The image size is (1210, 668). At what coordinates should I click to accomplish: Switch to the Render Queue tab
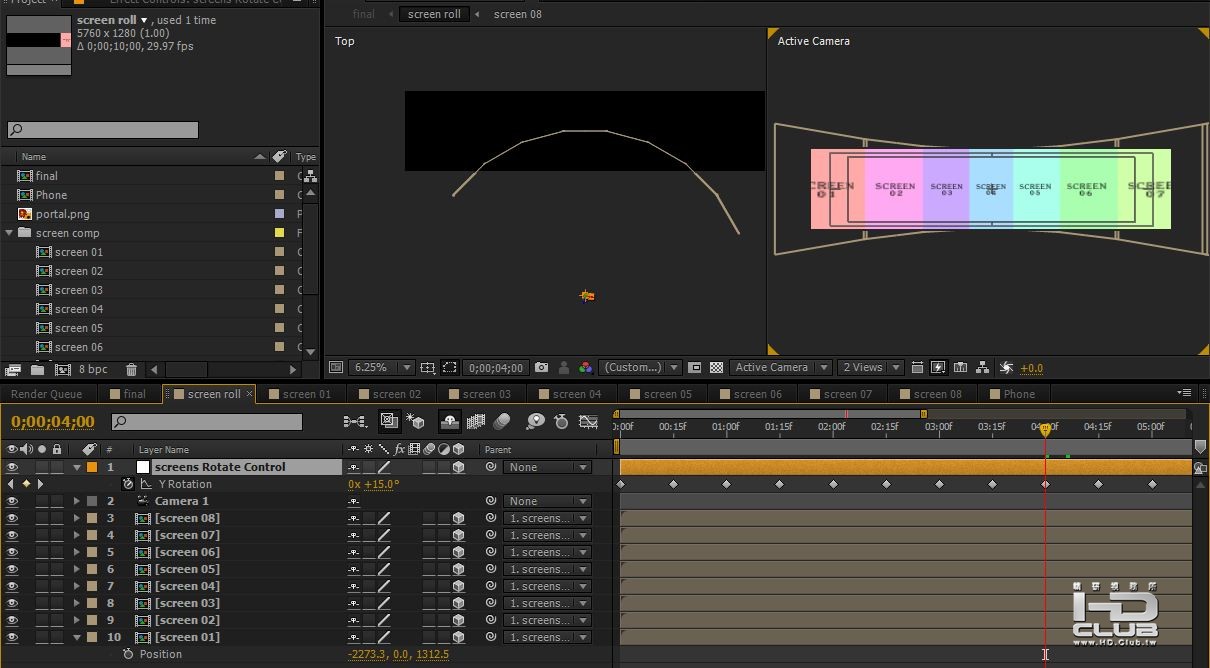tap(47, 394)
